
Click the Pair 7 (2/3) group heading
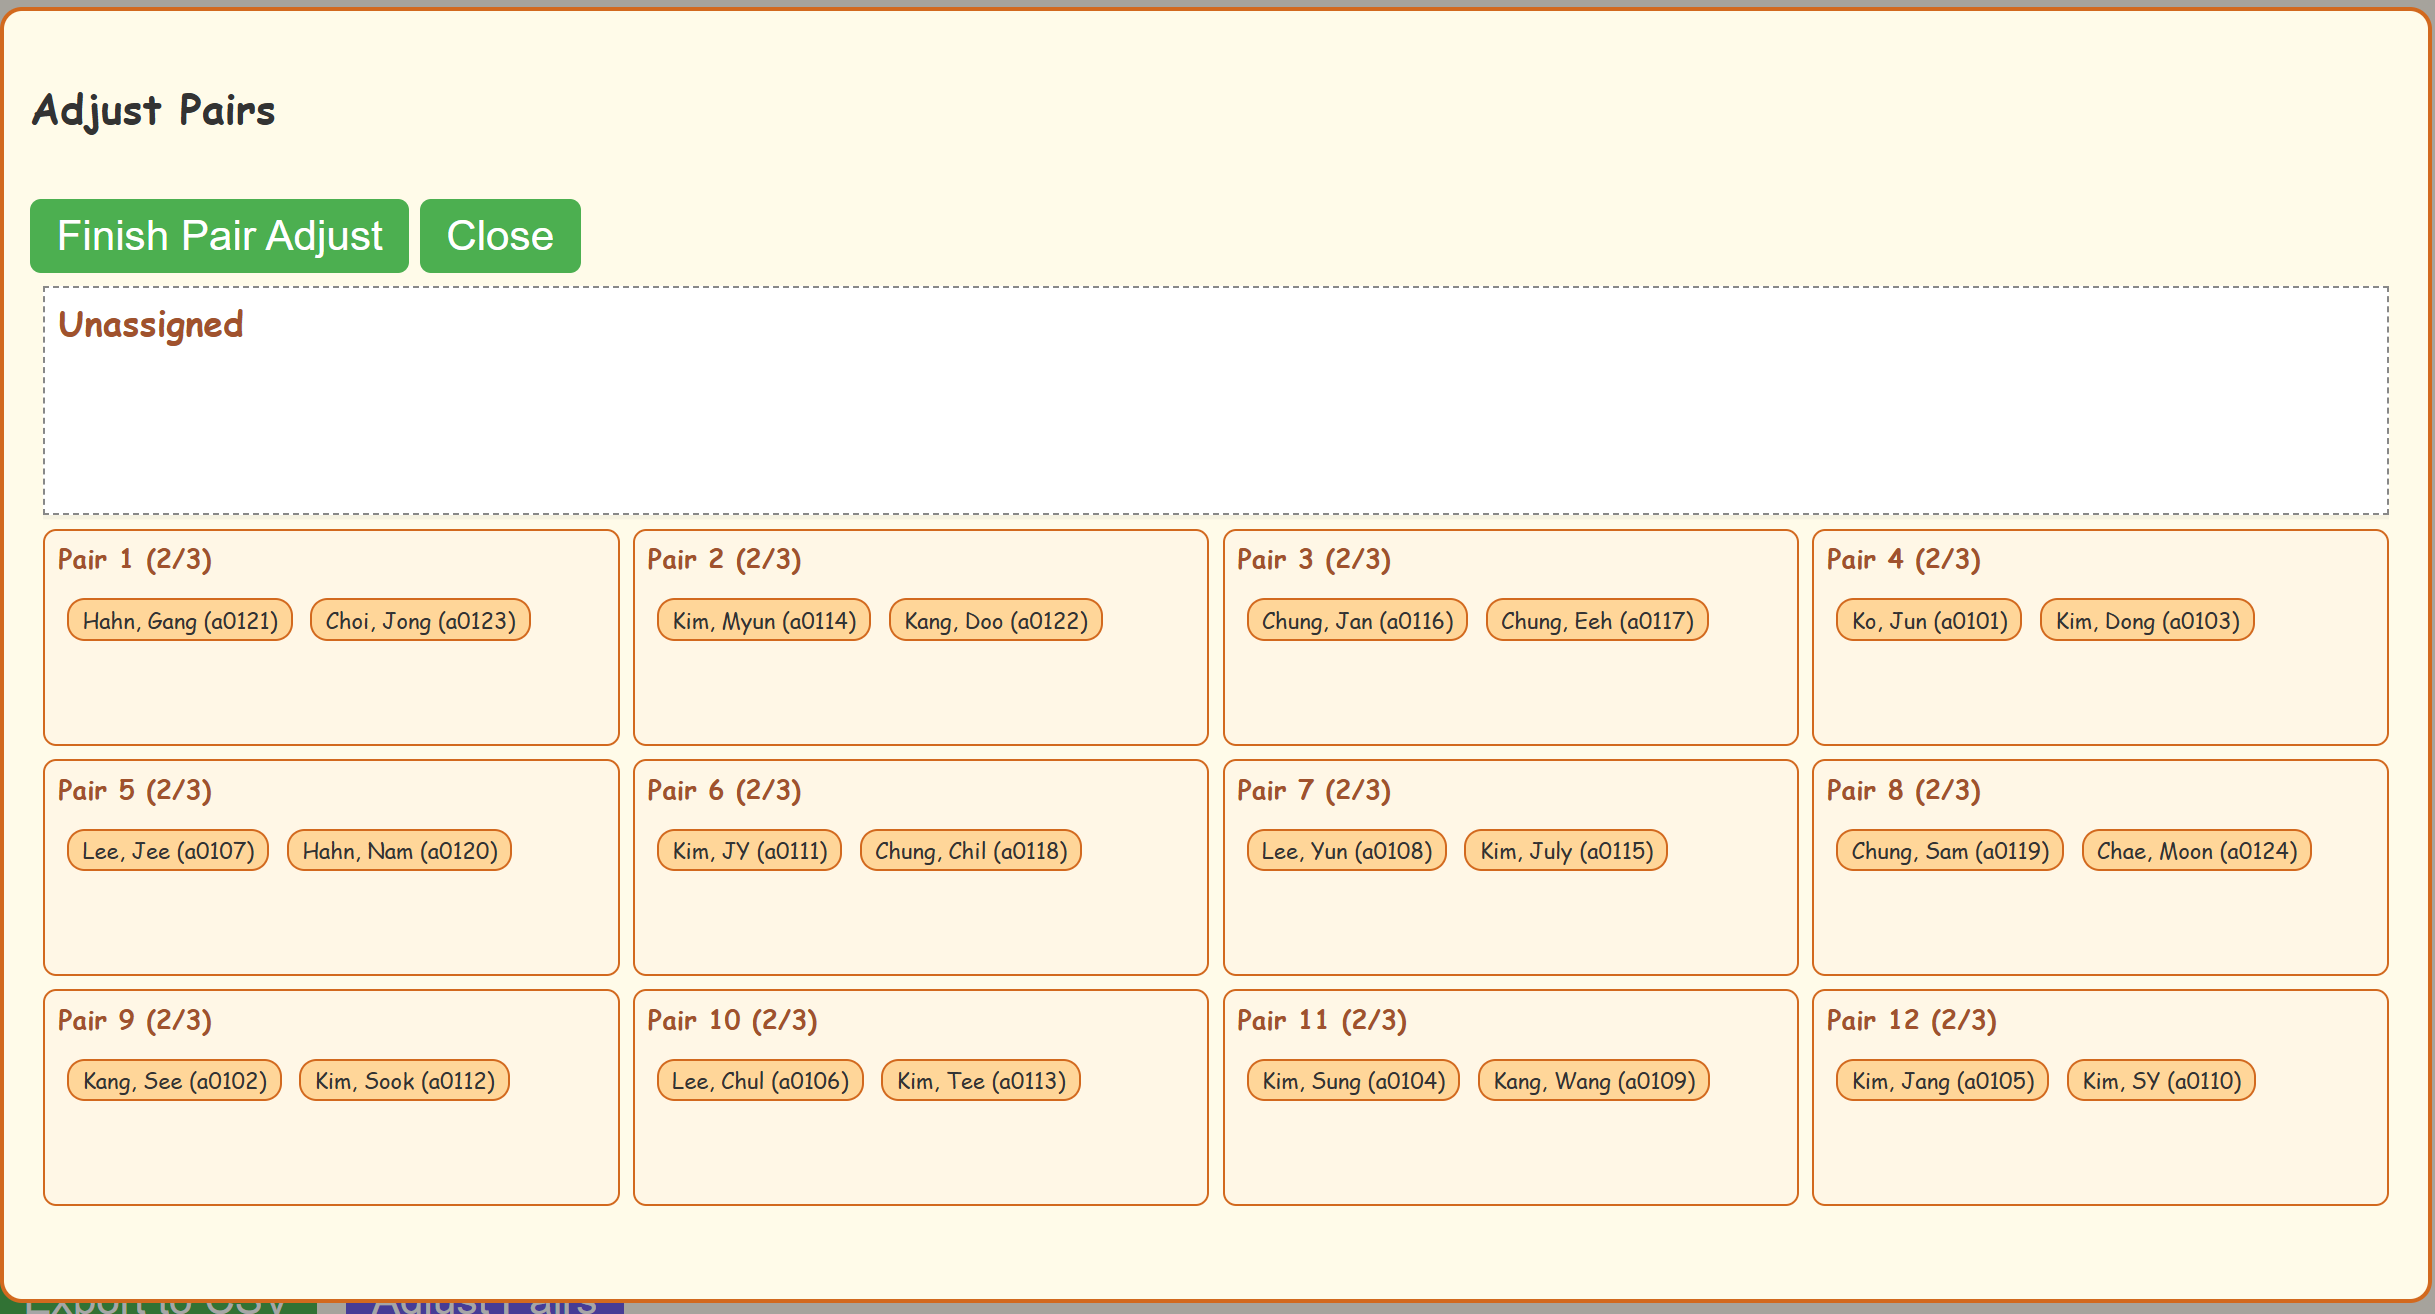pyautogui.click(x=1313, y=791)
